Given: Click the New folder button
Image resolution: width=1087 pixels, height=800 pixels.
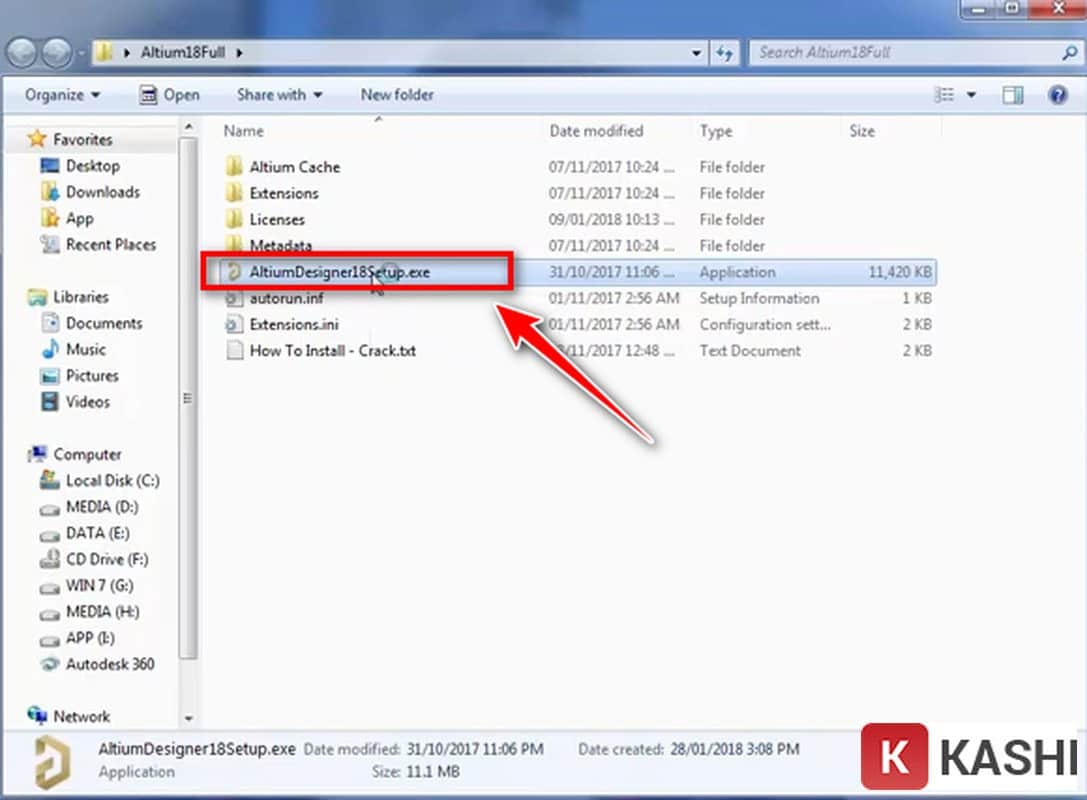Looking at the screenshot, I should [397, 94].
